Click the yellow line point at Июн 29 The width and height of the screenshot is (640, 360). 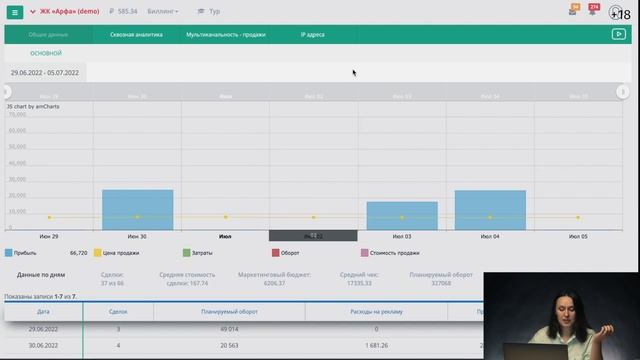(49, 218)
